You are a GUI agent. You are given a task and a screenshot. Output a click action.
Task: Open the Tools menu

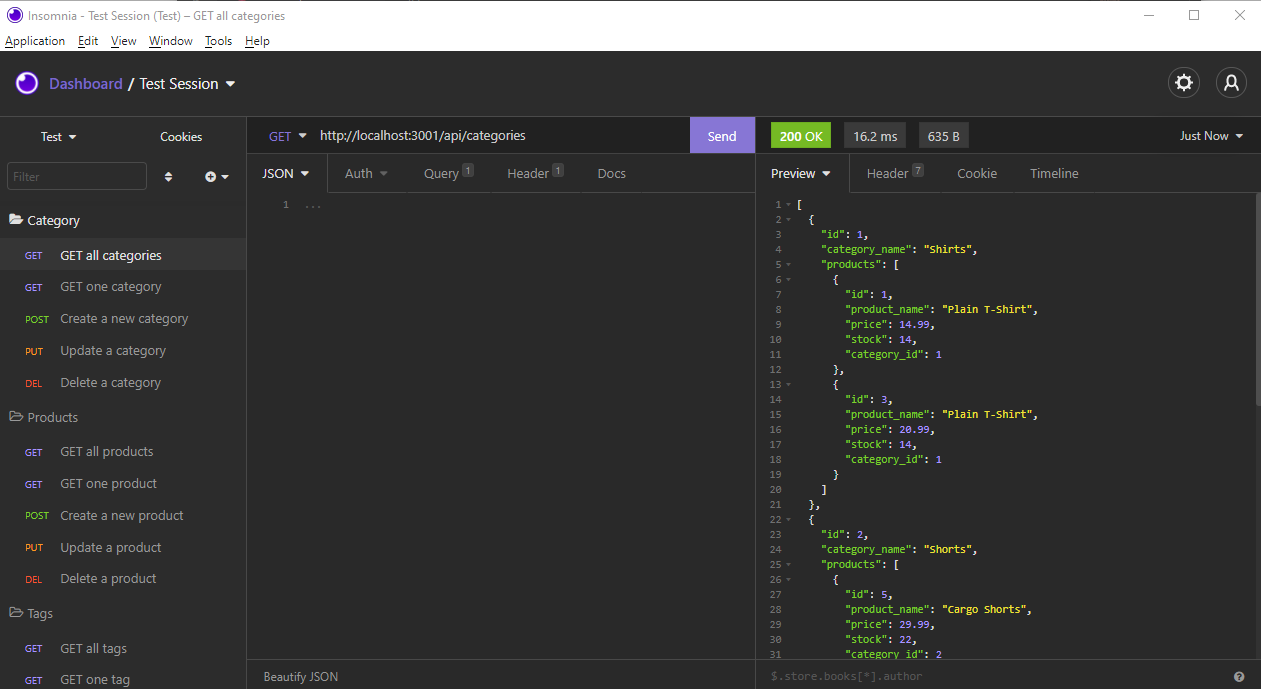tap(218, 41)
